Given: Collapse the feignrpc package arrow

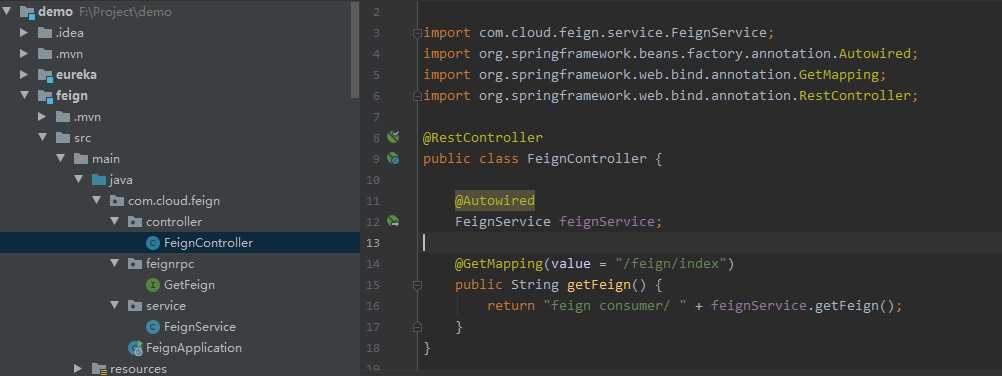Looking at the screenshot, I should (x=114, y=263).
